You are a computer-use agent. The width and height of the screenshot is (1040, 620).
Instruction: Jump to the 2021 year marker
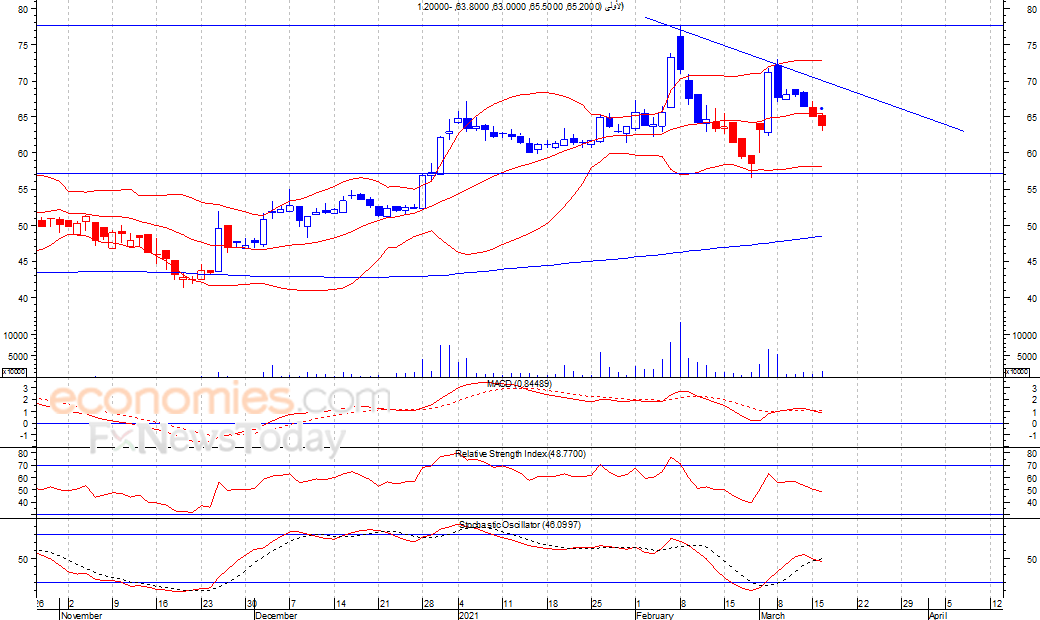click(x=469, y=616)
